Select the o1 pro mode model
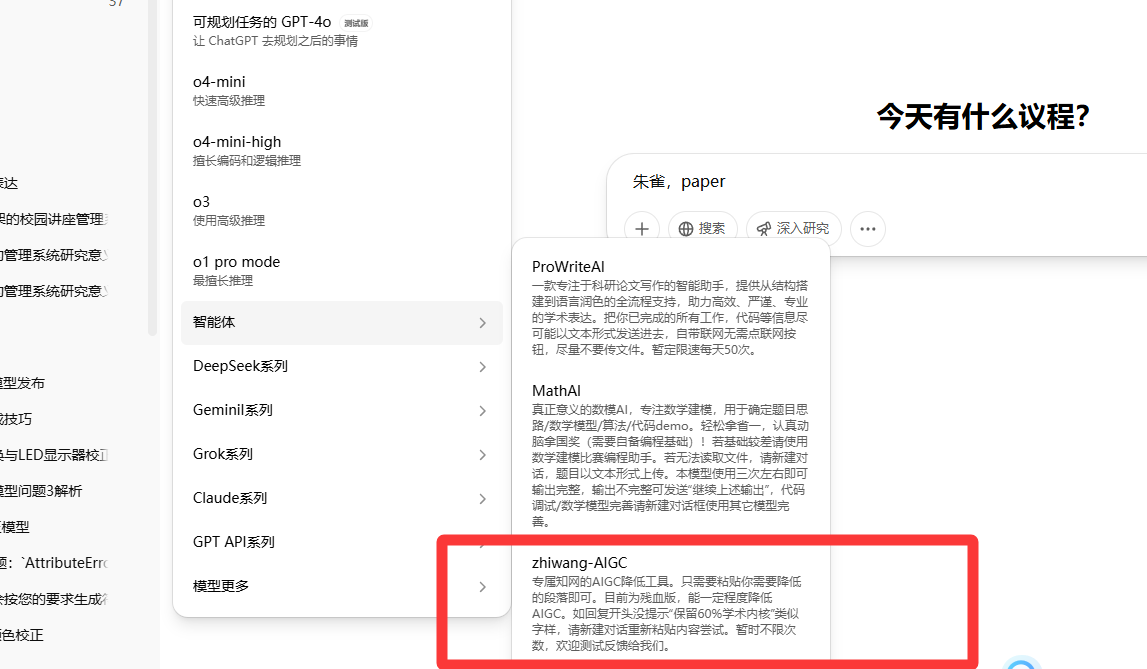The height and width of the screenshot is (669, 1147). [342, 271]
